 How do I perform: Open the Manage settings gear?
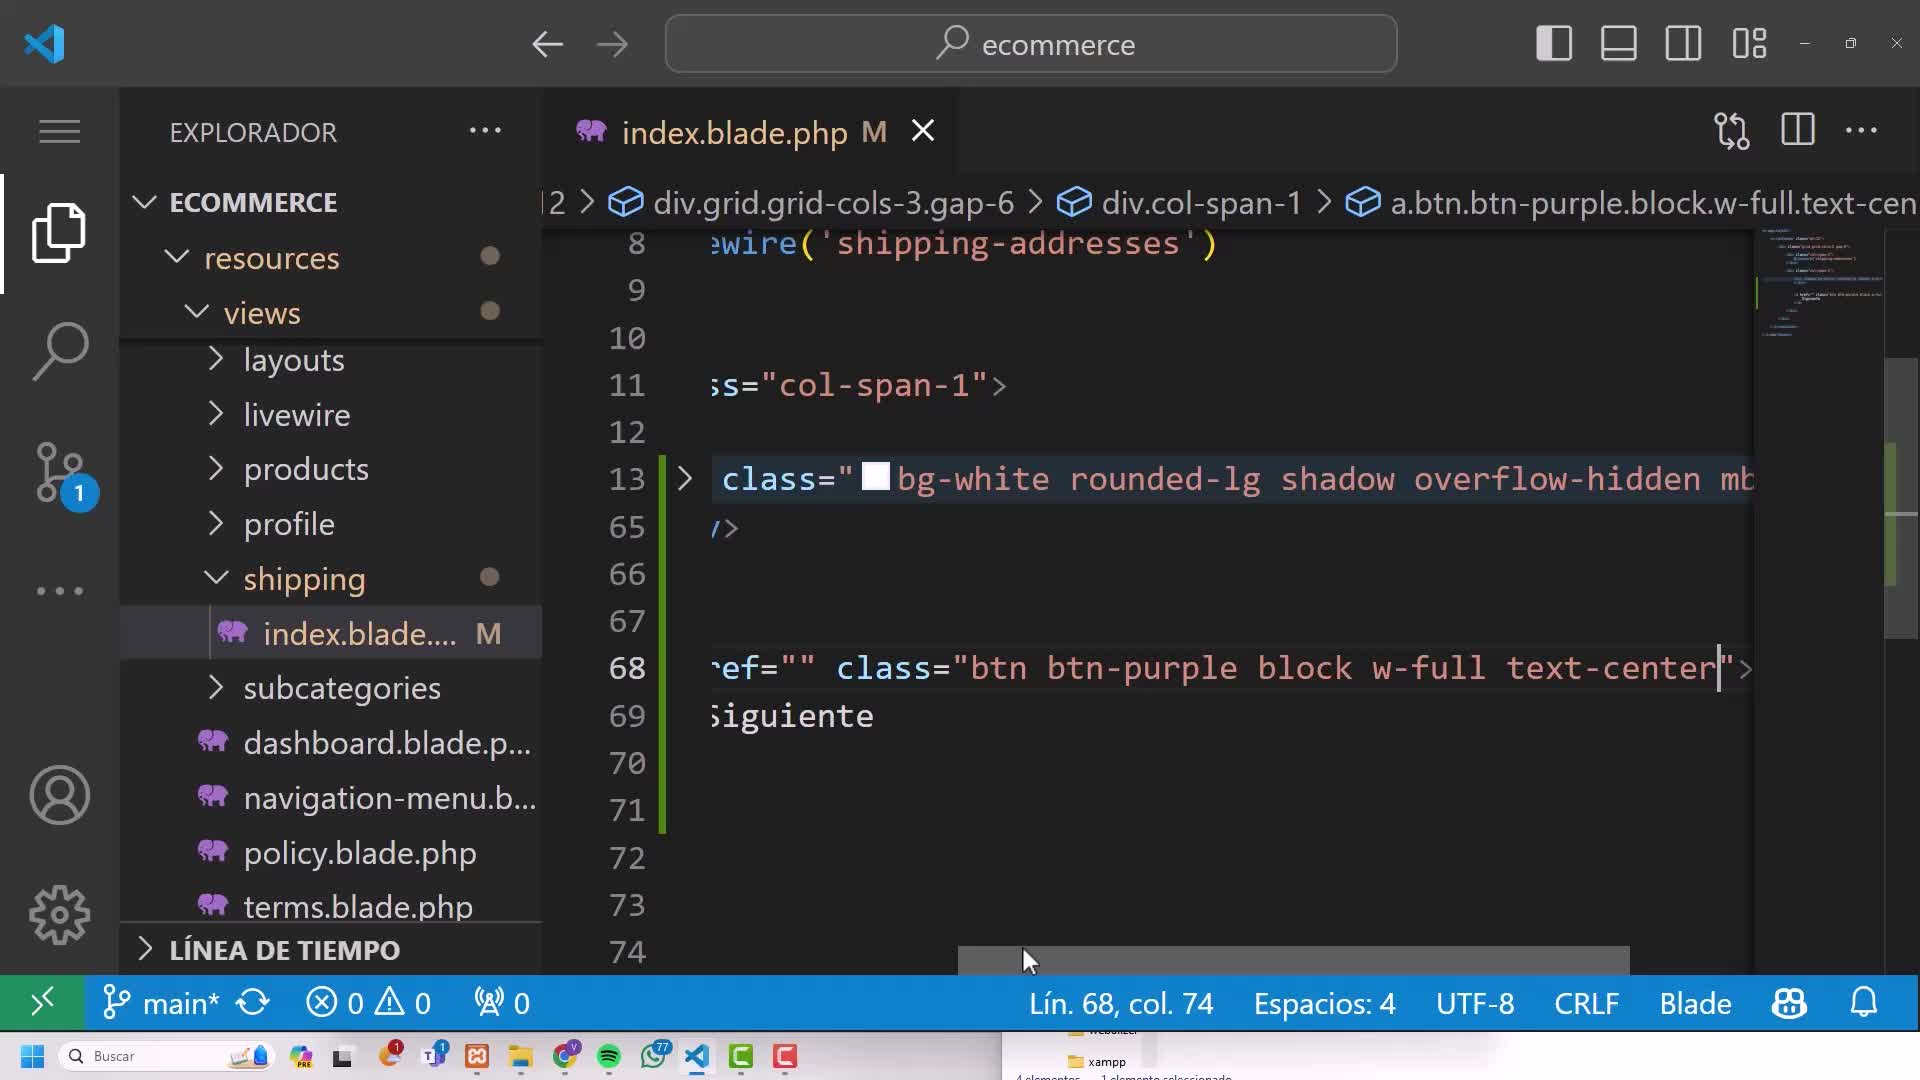tap(60, 915)
